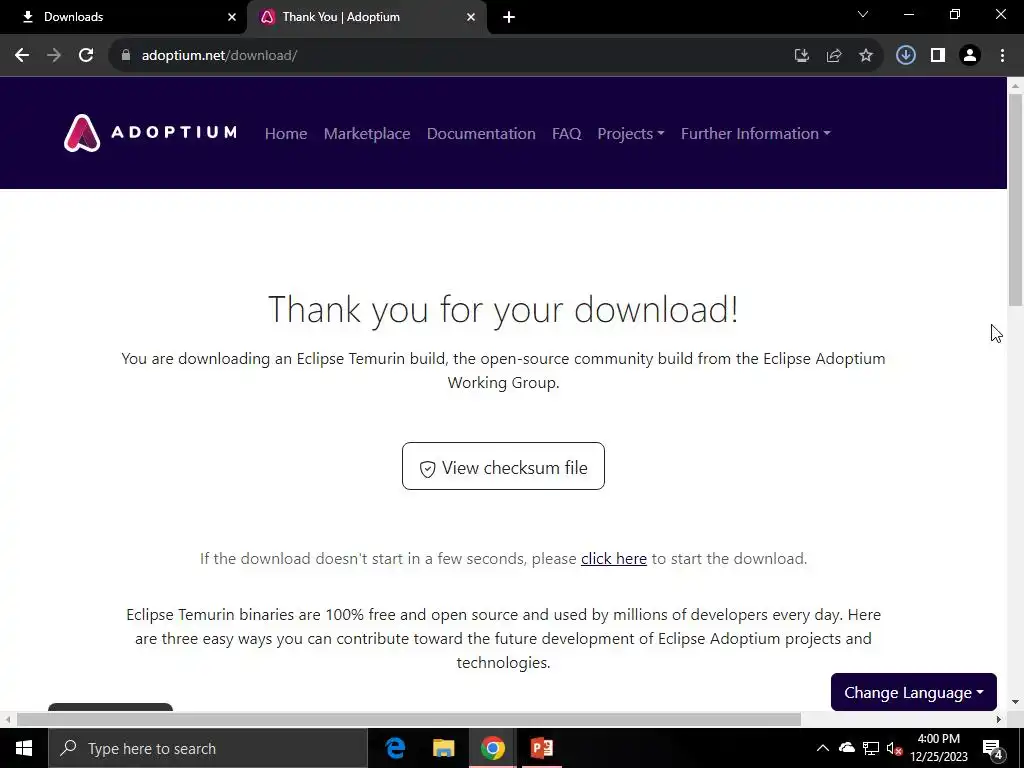Open the Chrome downloads bubble icon
1024x768 pixels.
[906, 56]
